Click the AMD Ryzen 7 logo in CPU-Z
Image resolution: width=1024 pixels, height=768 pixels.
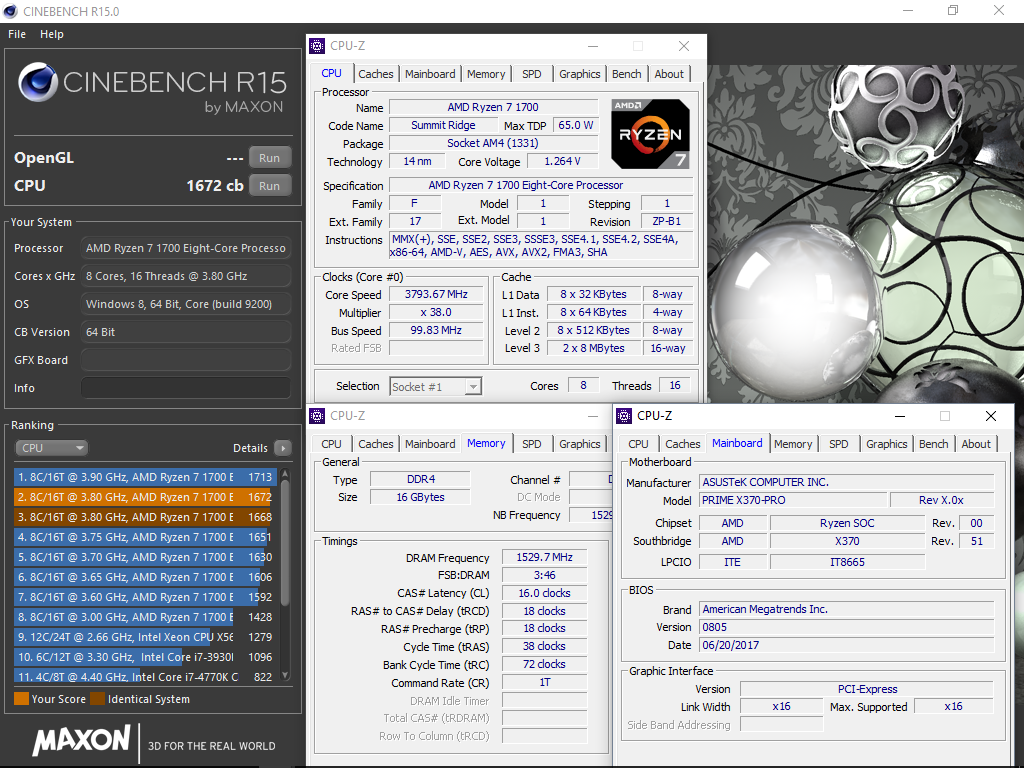[650, 134]
